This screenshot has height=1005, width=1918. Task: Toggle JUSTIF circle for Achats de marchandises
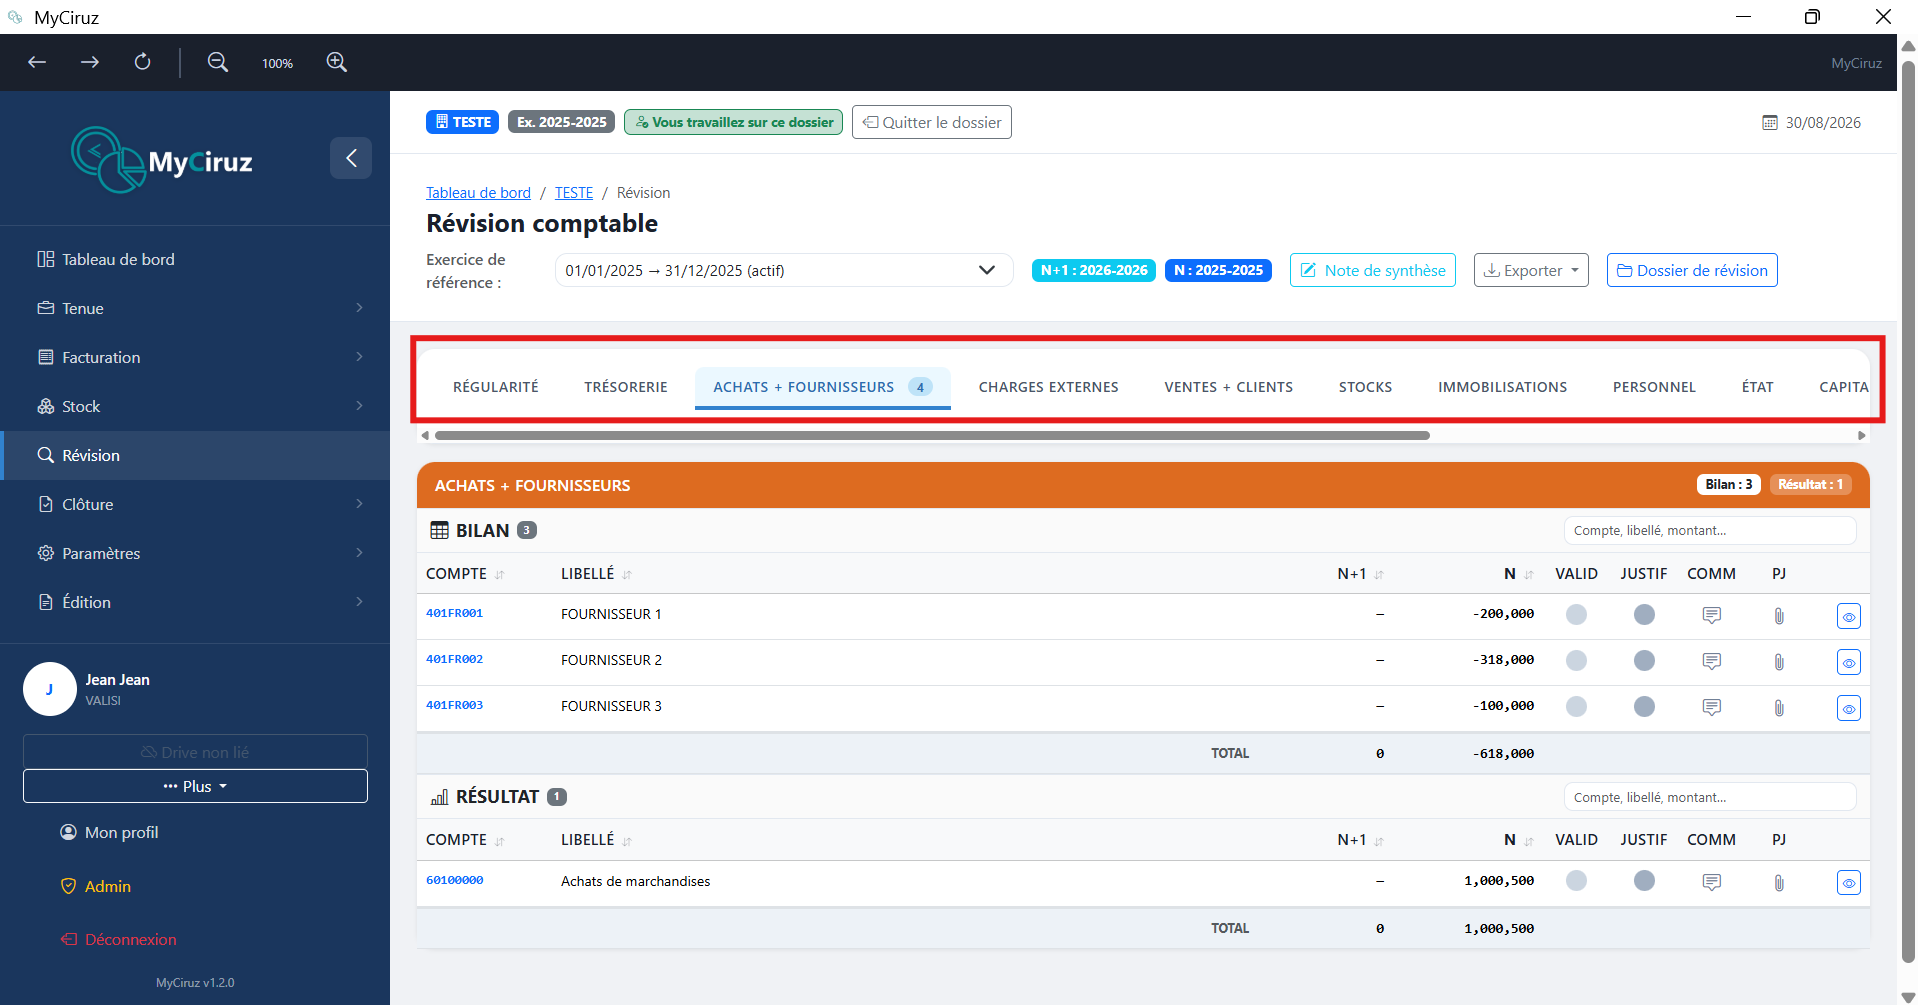1644,880
